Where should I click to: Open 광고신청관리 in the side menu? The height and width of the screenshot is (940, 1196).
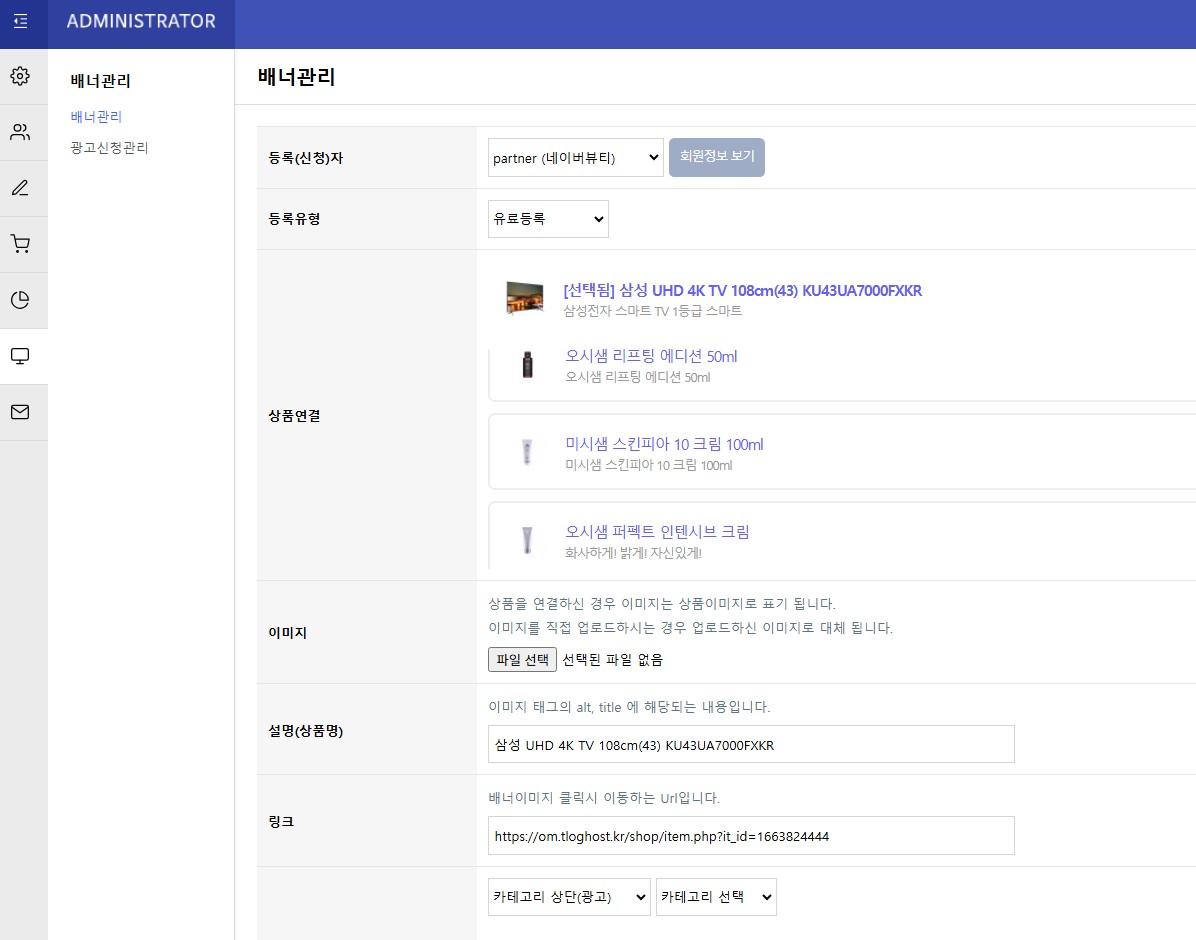(x=109, y=148)
